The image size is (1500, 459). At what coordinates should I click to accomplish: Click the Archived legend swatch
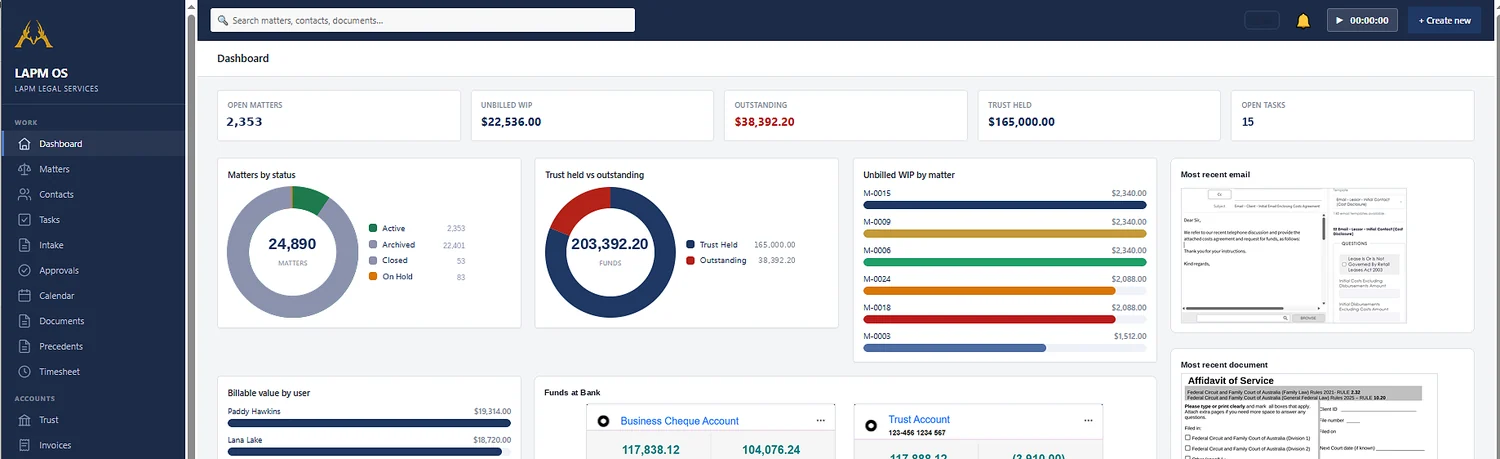(373, 245)
